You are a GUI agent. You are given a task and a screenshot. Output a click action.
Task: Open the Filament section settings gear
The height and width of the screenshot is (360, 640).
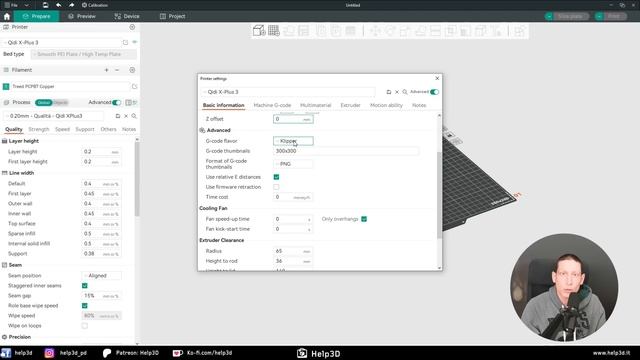pyautogui.click(x=132, y=70)
